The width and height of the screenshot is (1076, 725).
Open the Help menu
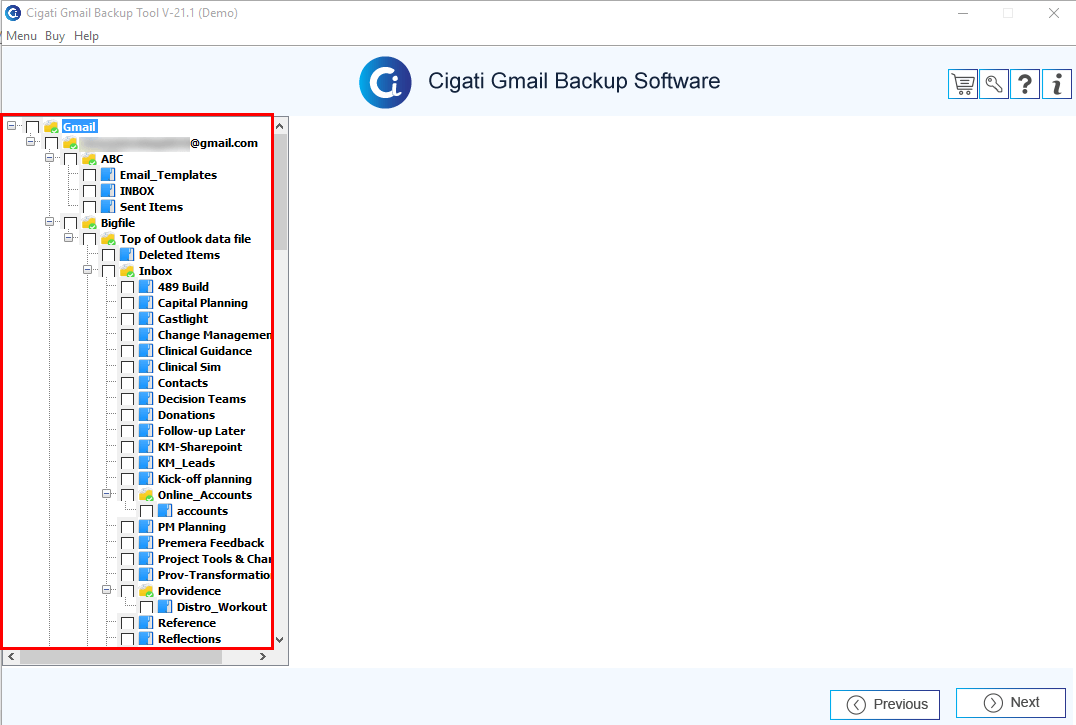click(x=86, y=36)
